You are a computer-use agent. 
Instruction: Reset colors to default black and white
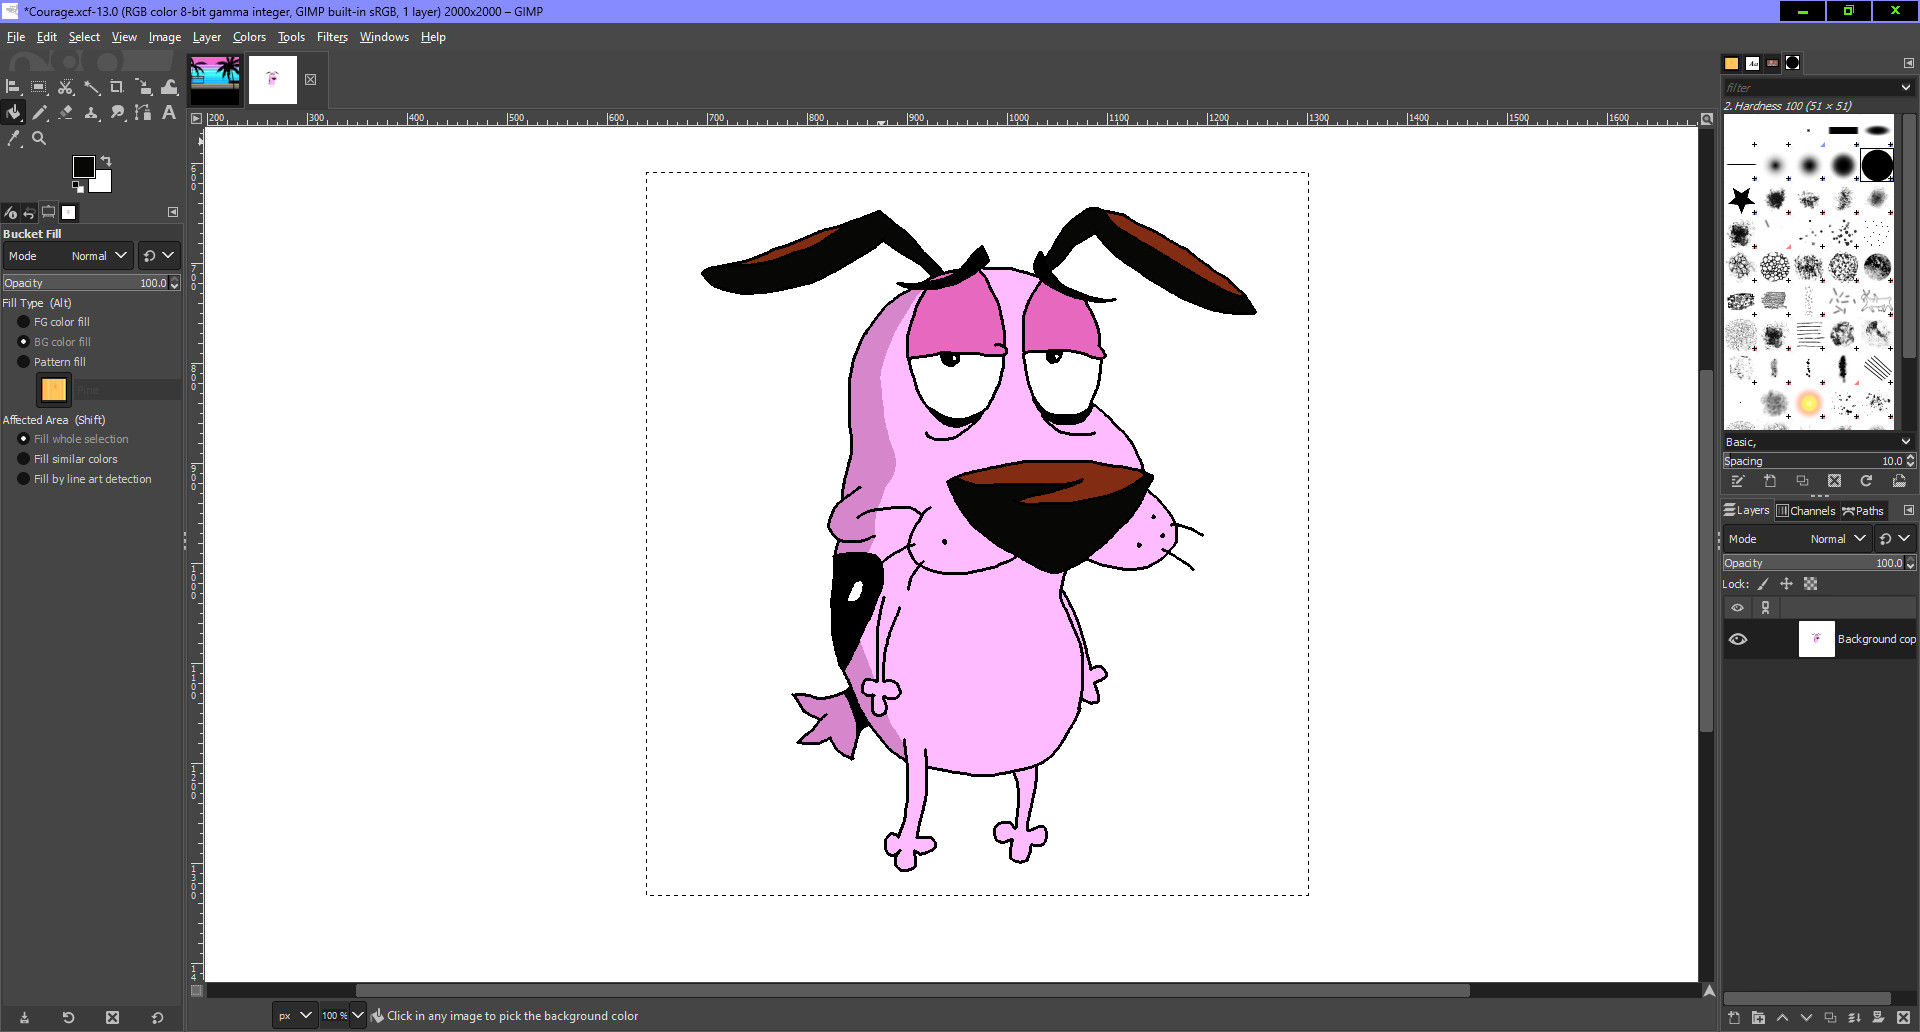point(78,186)
